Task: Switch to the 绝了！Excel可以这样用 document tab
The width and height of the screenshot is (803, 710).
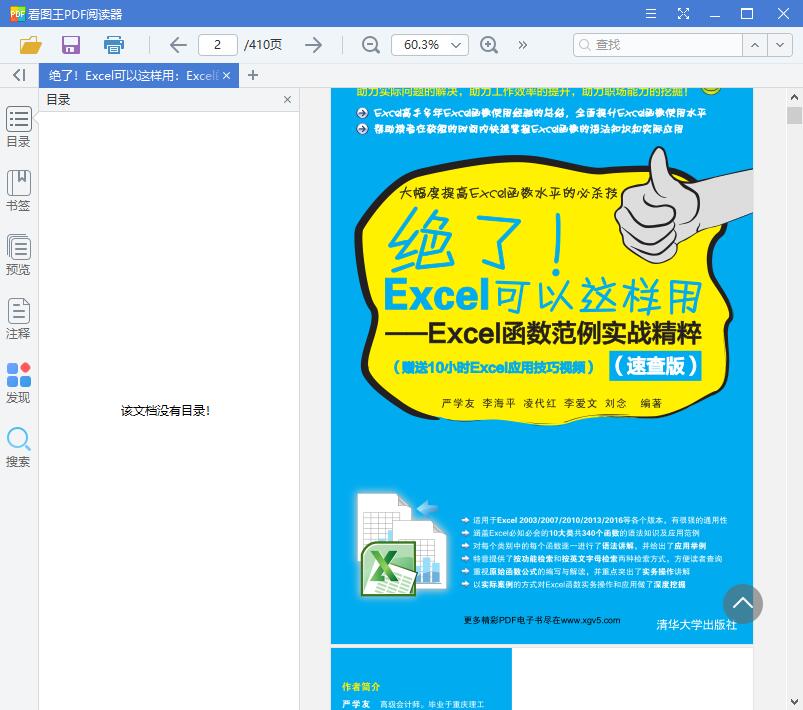Action: pos(133,76)
